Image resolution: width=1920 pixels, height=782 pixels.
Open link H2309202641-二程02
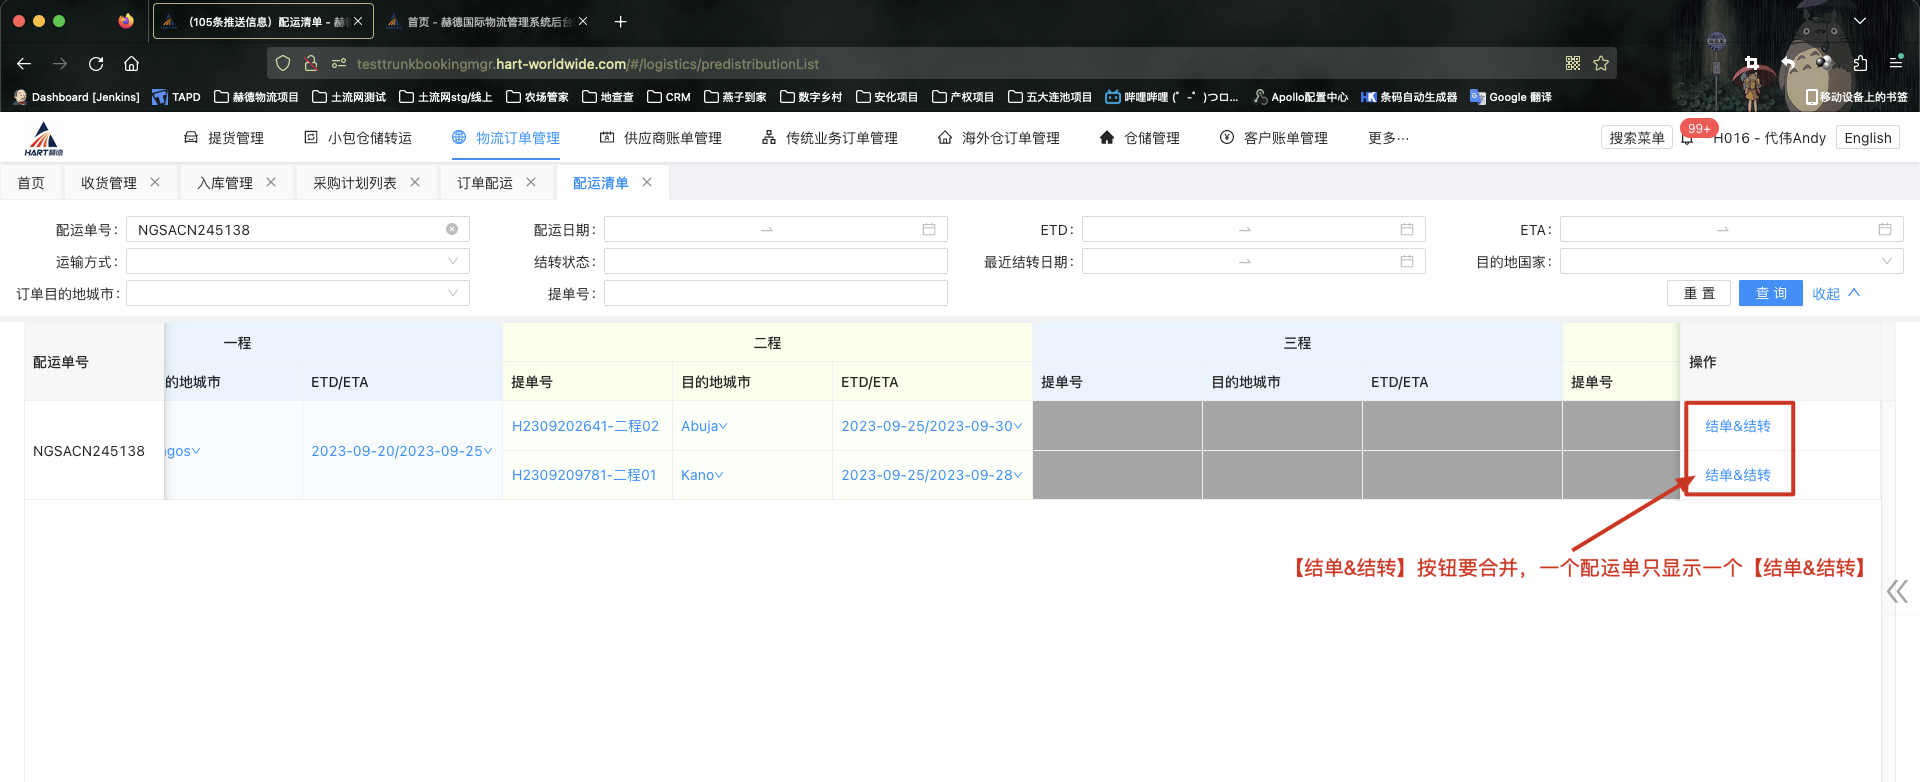[585, 426]
